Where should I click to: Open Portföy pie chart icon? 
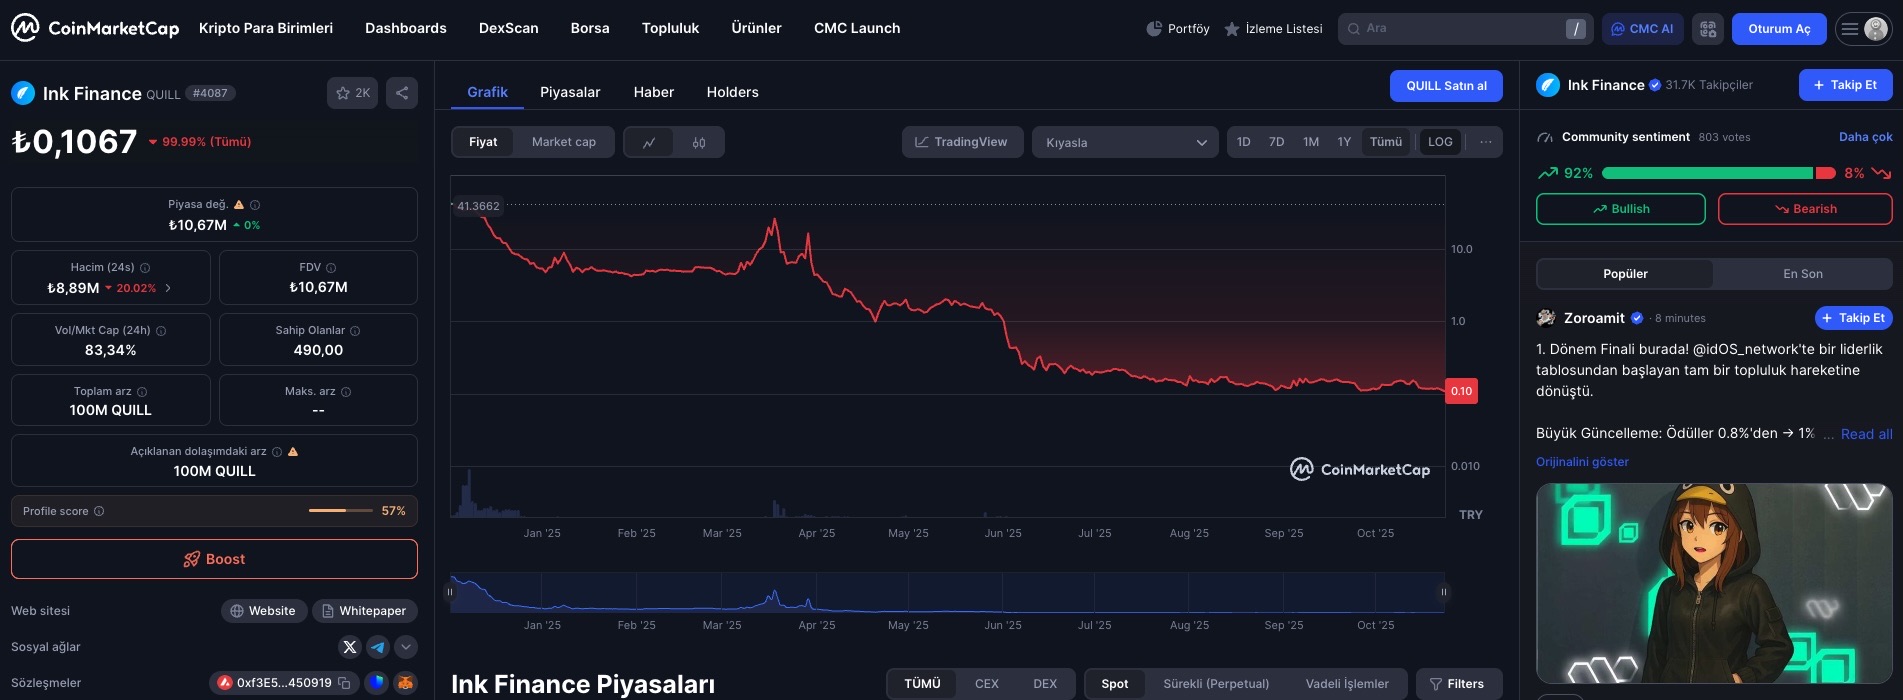(x=1154, y=29)
